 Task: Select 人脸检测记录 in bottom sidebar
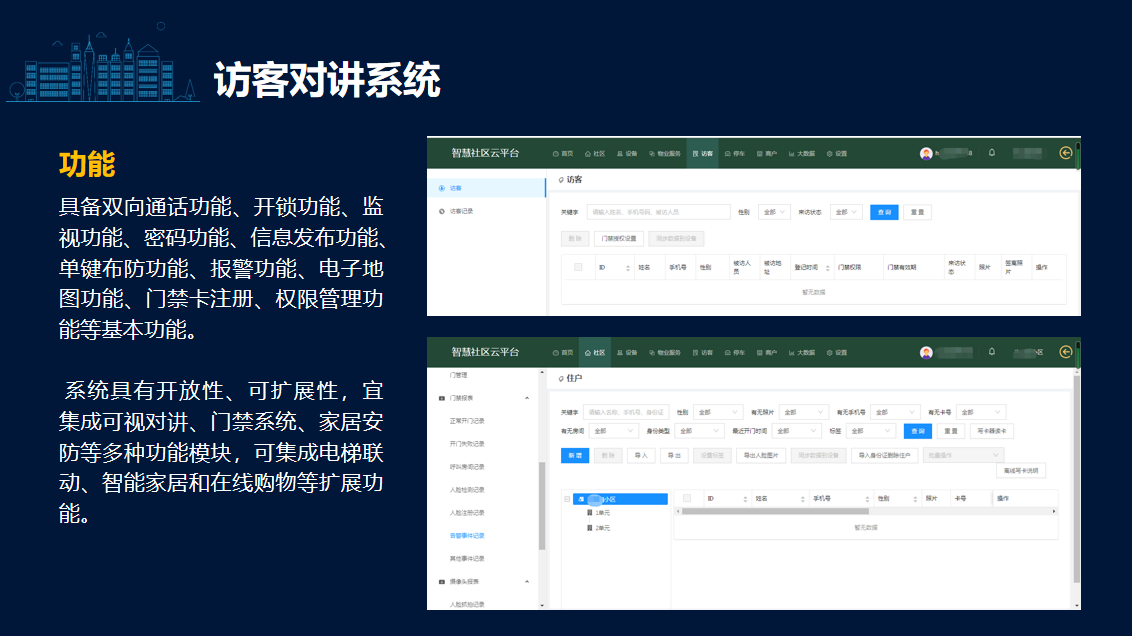(466, 490)
